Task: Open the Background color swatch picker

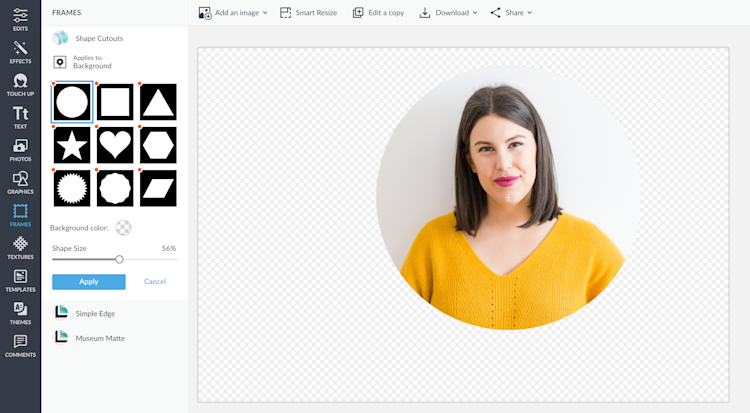Action: pyautogui.click(x=123, y=228)
